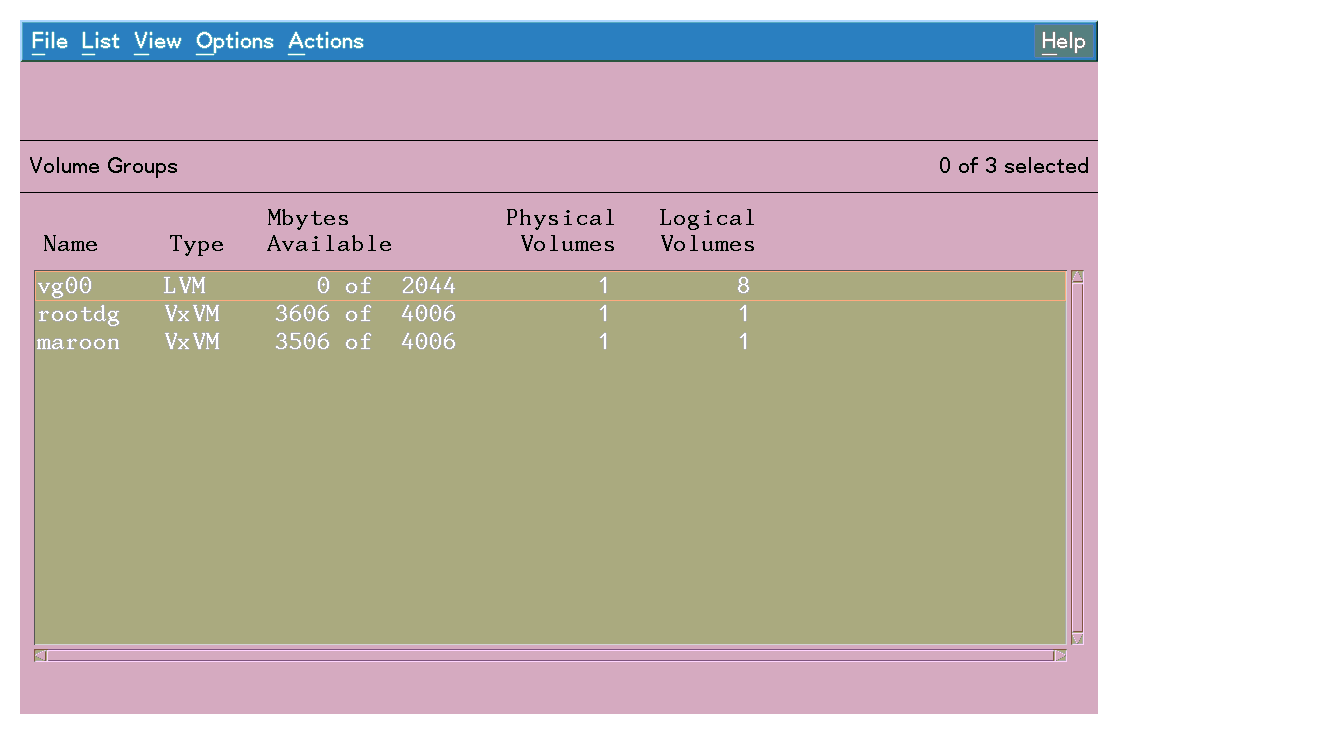Click the horizontal scrollbar right arrow
1320x734 pixels.
[x=1062, y=655]
